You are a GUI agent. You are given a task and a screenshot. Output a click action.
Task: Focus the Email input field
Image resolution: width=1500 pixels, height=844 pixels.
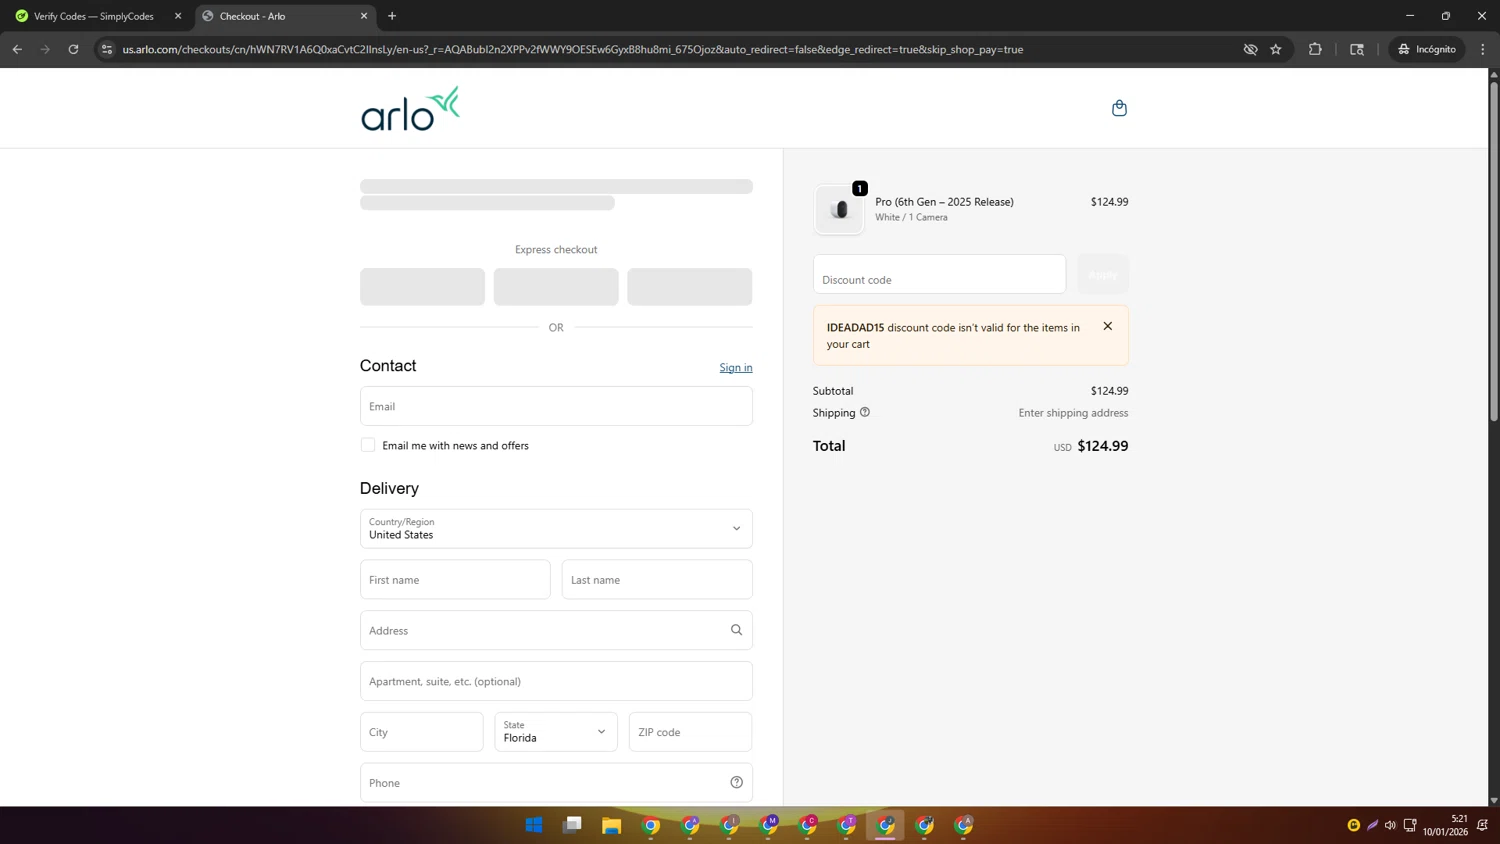(x=556, y=406)
